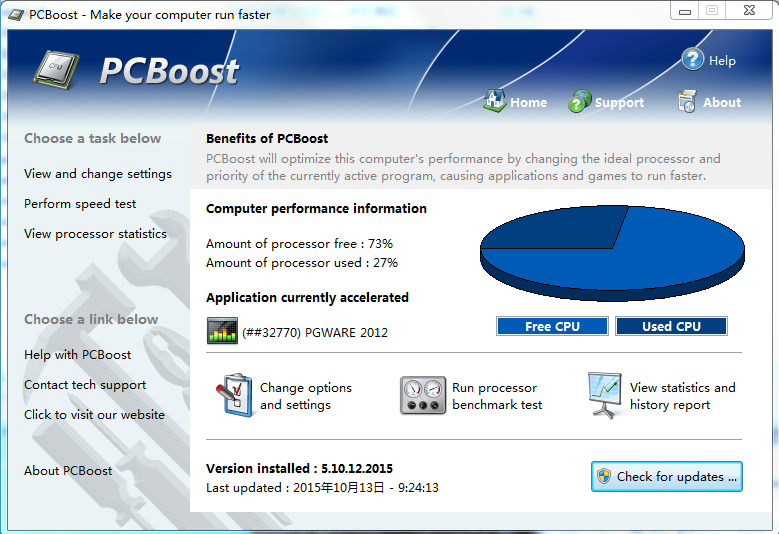Viewport: 779px width, 534px height.
Task: Click "Computer performance information" heading
Action: click(x=316, y=209)
